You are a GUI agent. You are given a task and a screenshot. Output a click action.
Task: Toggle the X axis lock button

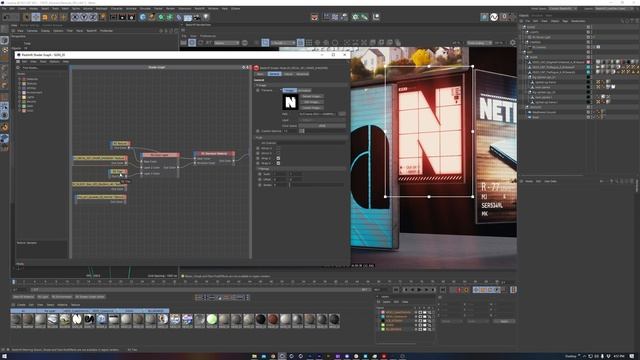(x=75, y=17)
